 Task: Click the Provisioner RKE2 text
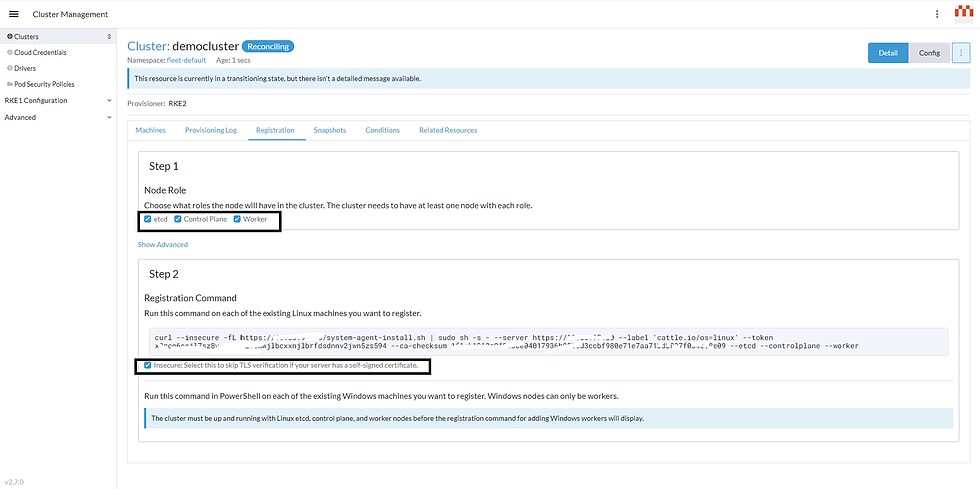(157, 103)
